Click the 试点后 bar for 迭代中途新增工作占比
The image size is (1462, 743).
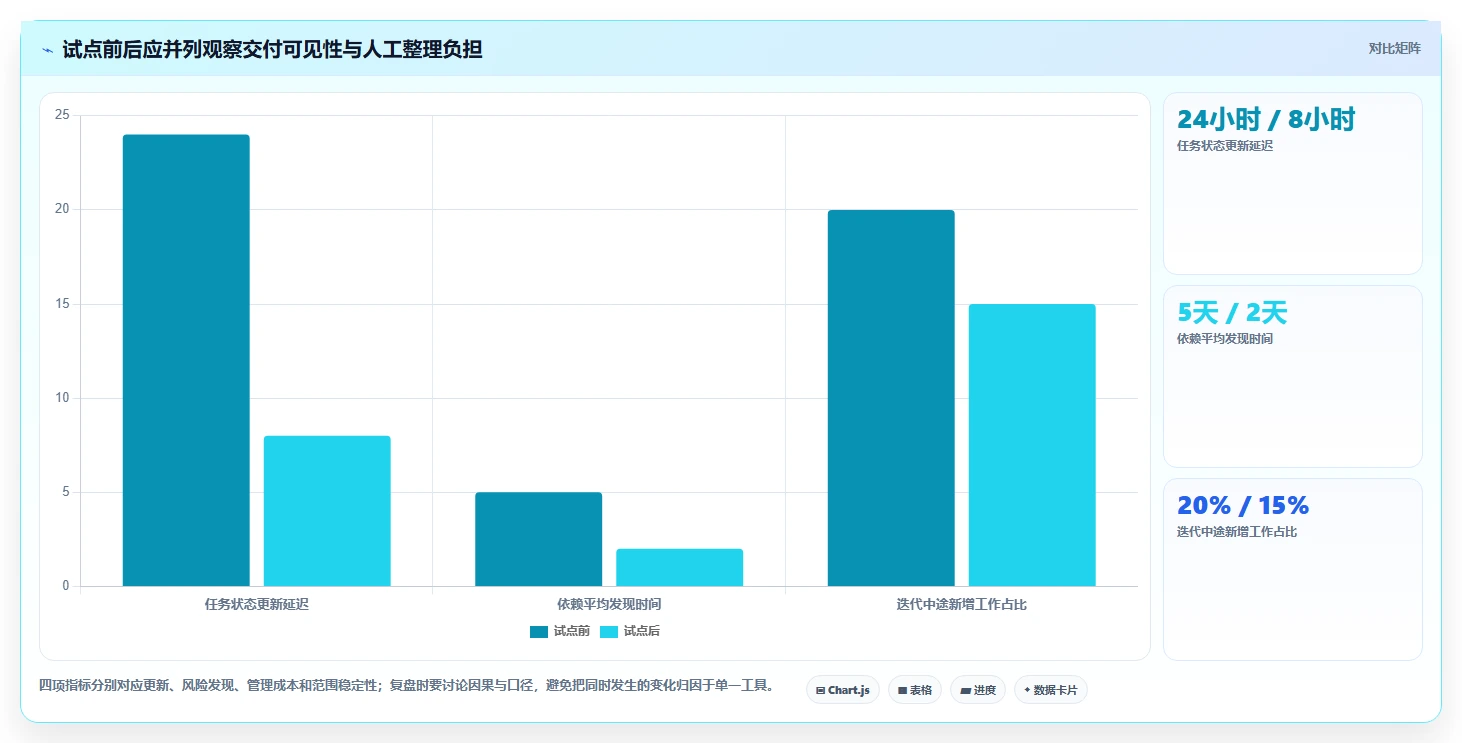point(1032,445)
